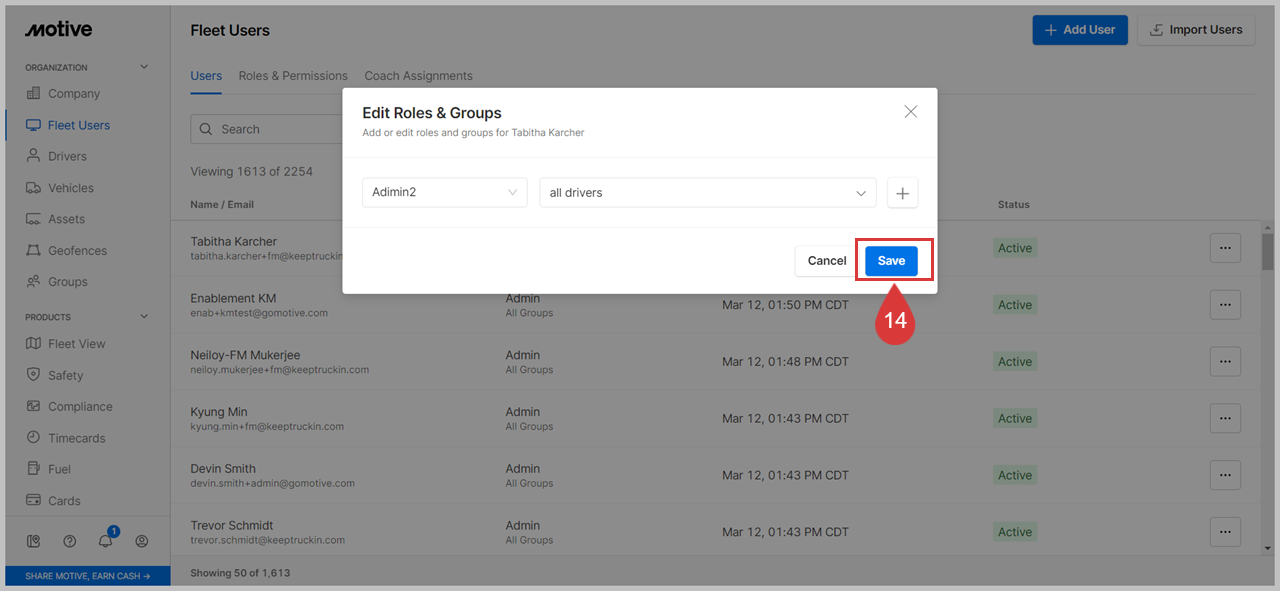The image size is (1280, 591).
Task: Open Fuel in the sidebar
Action: (59, 469)
